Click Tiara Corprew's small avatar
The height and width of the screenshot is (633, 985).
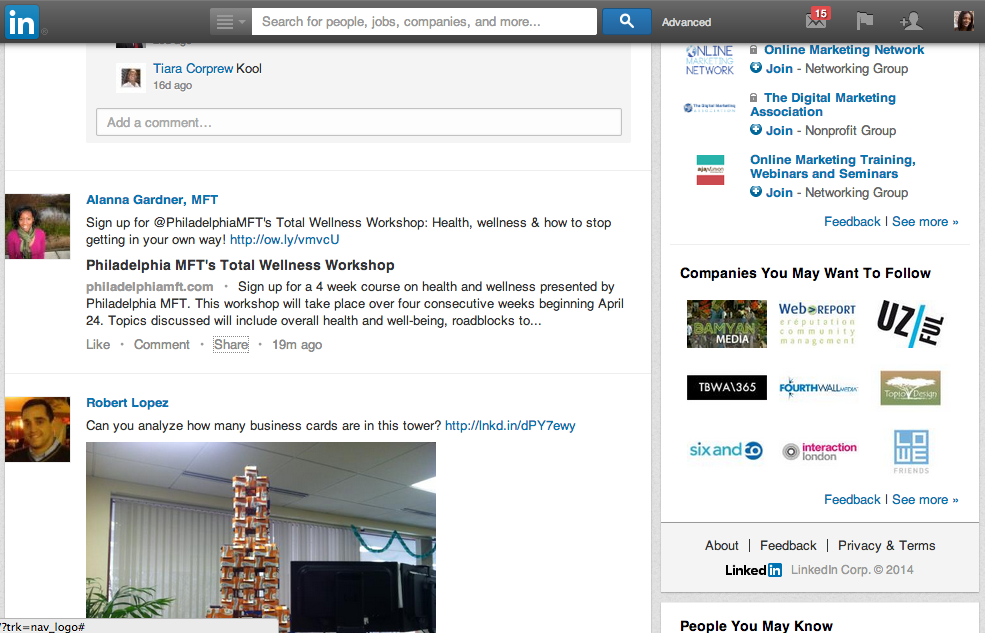click(x=131, y=78)
